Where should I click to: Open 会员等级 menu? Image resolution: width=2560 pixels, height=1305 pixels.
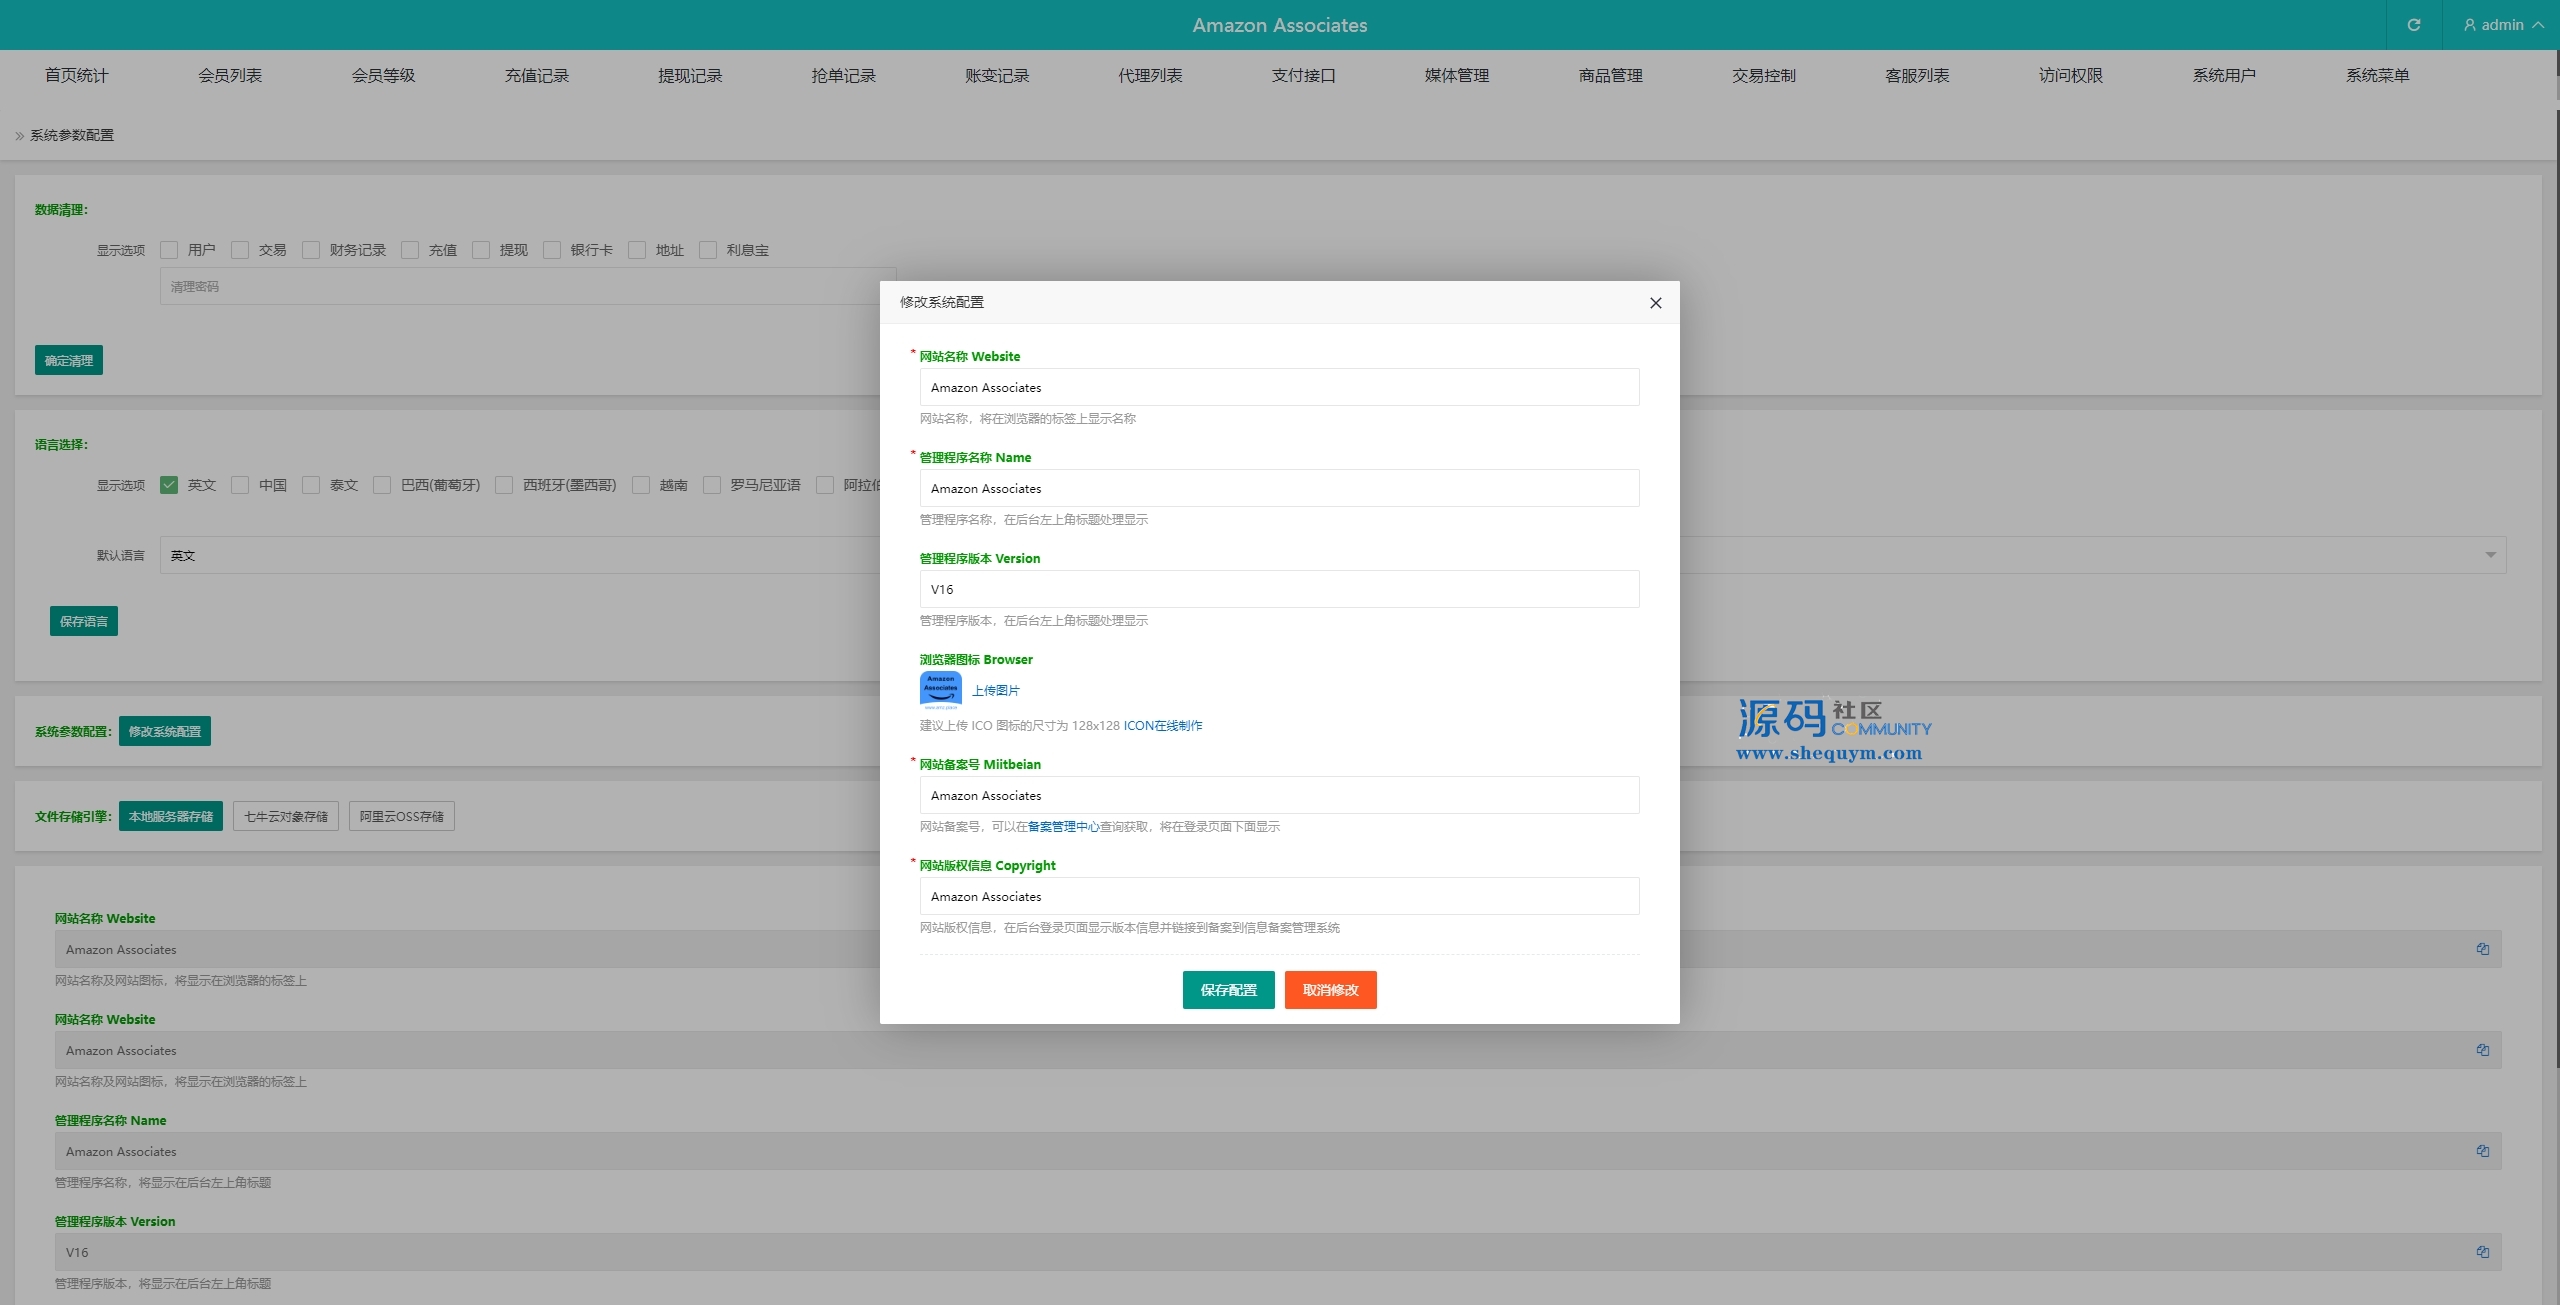(x=383, y=76)
